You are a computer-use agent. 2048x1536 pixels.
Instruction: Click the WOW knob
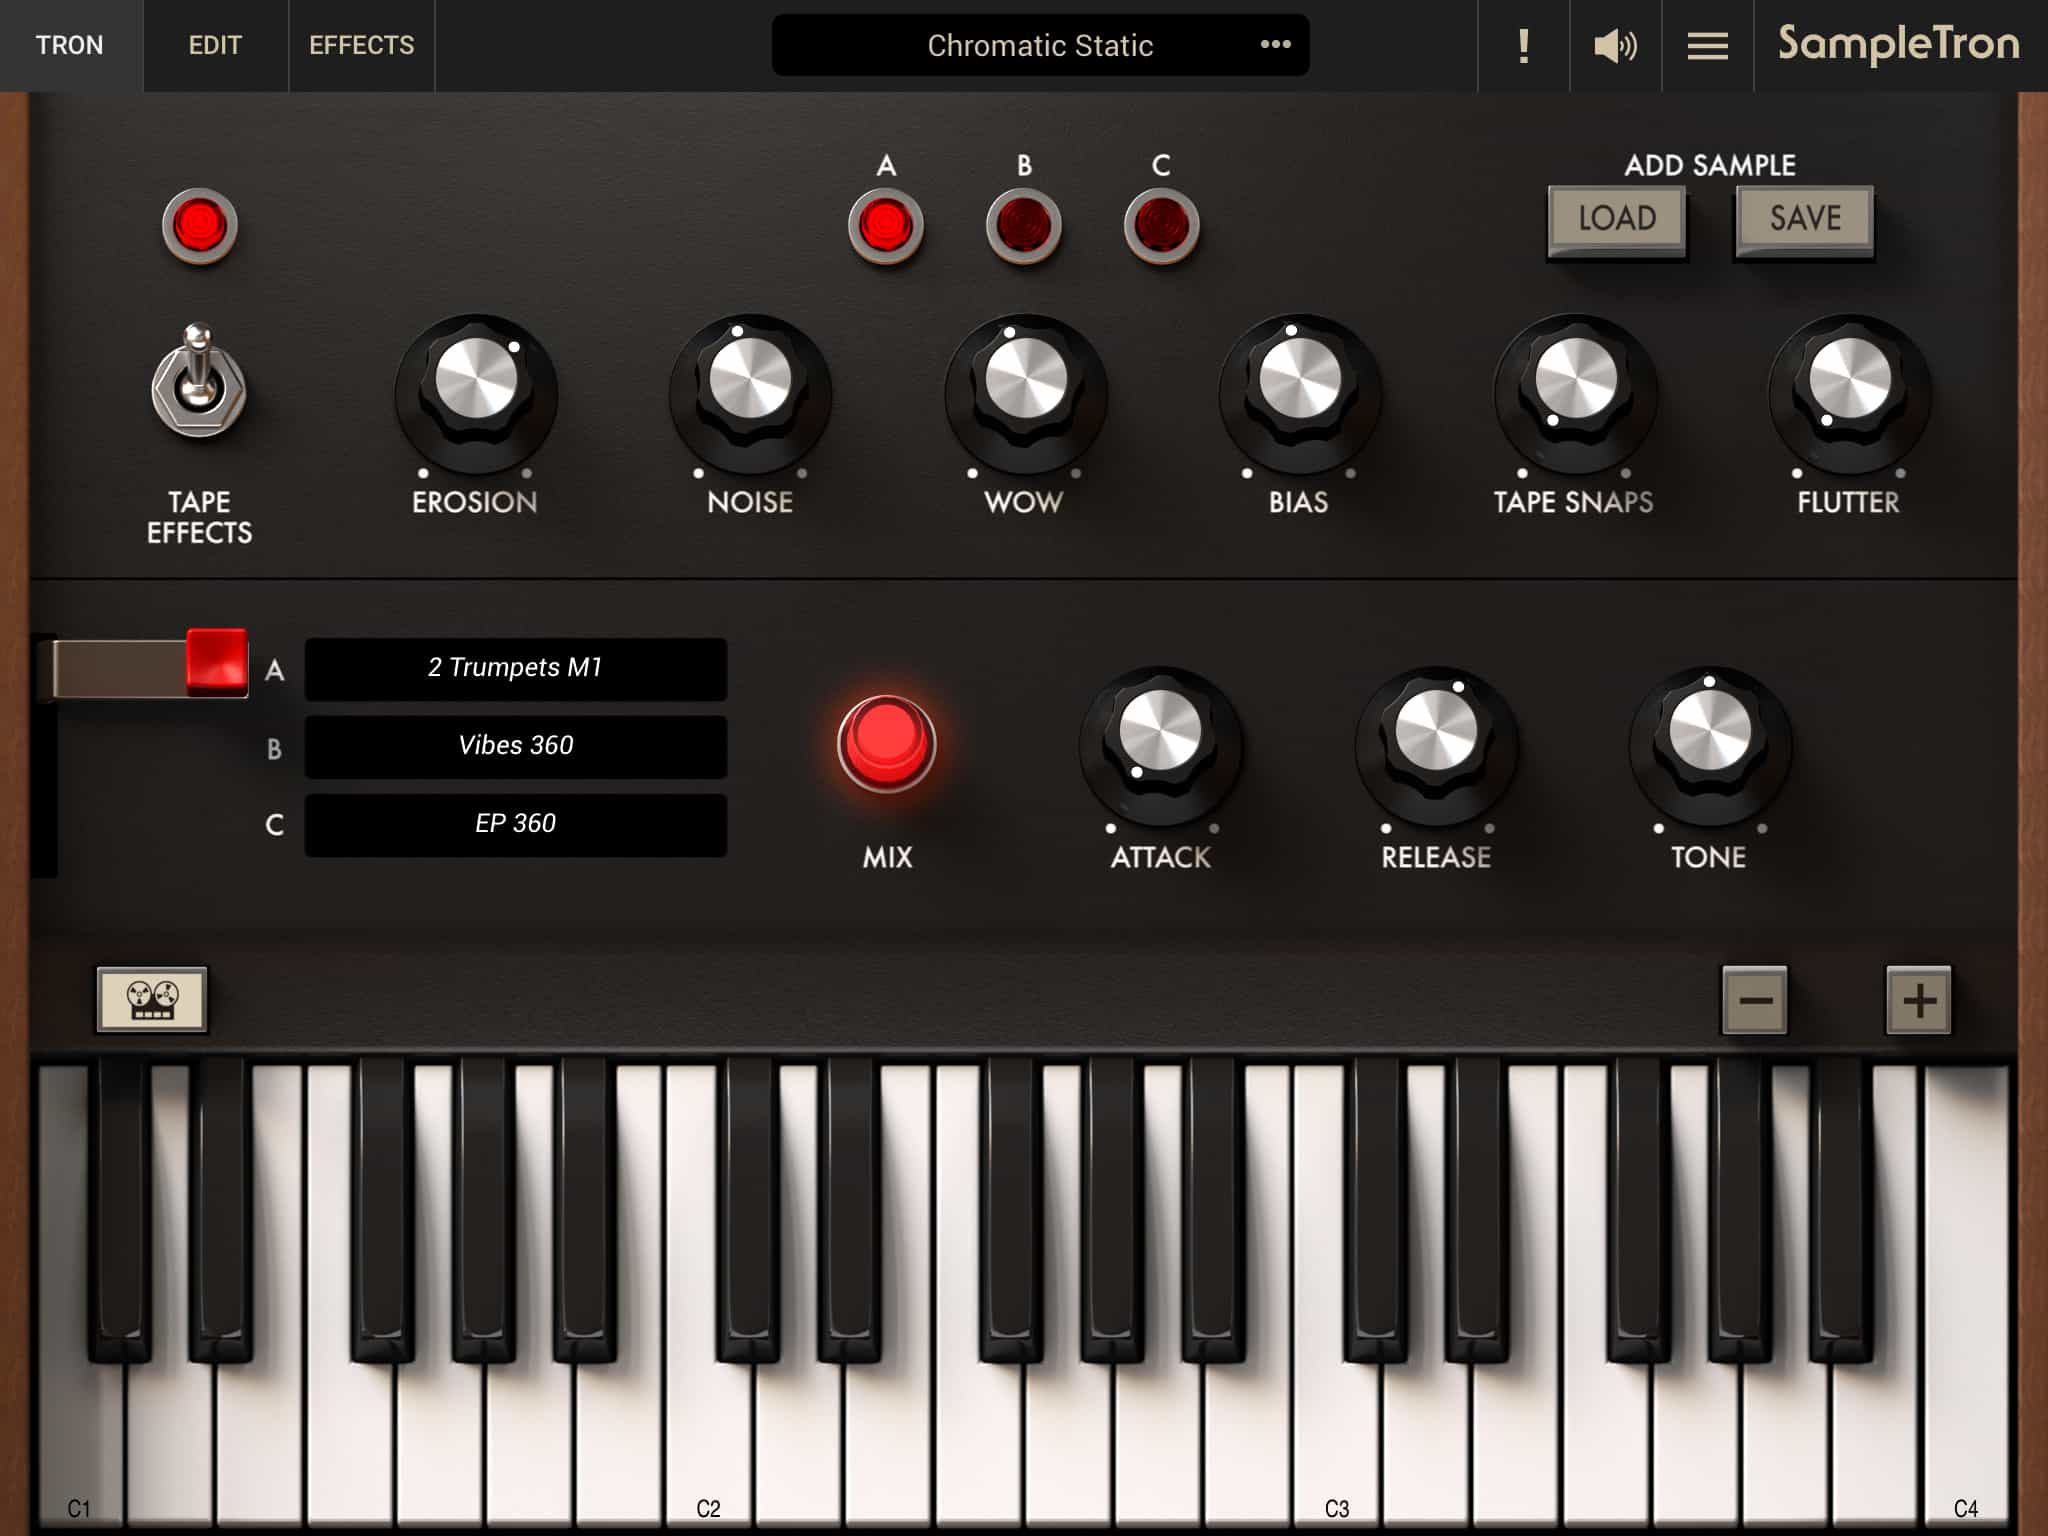[1025, 391]
